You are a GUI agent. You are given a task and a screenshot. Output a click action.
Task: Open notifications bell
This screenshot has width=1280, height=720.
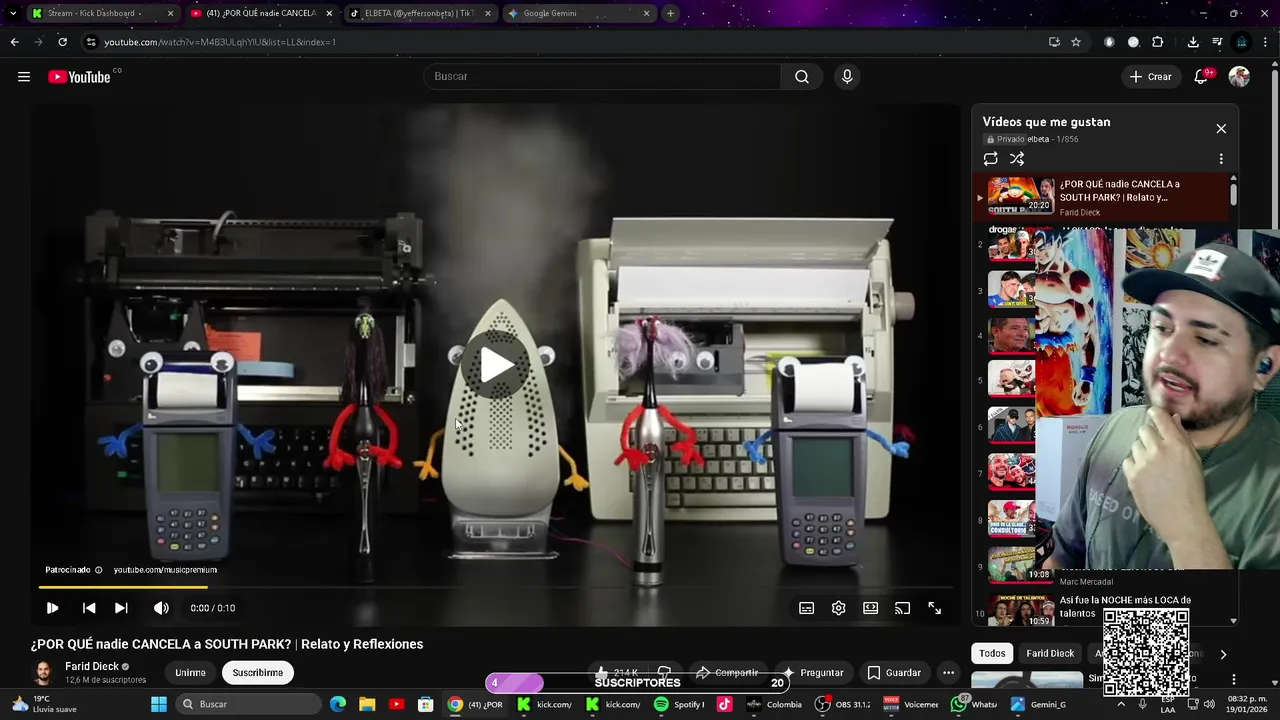(1202, 77)
